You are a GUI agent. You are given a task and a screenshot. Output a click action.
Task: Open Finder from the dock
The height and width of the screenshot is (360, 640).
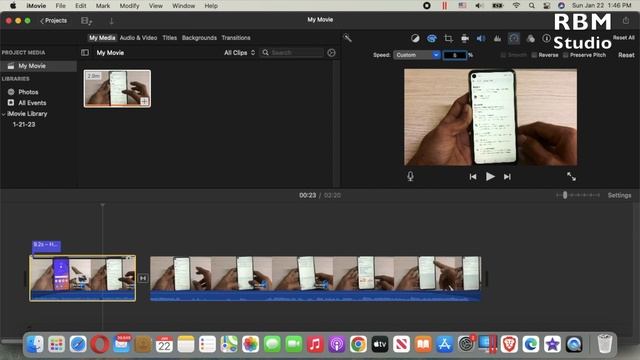coord(35,344)
